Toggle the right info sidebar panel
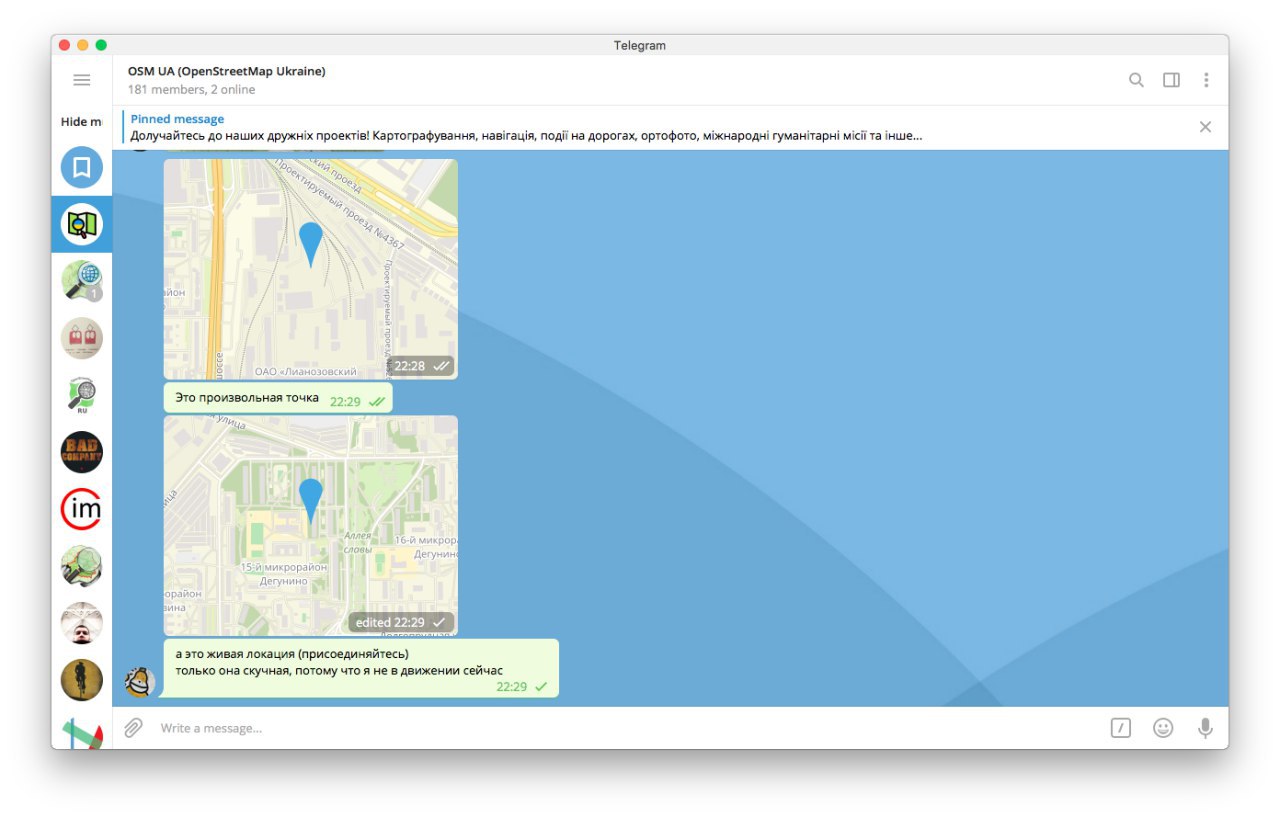 pos(1171,80)
